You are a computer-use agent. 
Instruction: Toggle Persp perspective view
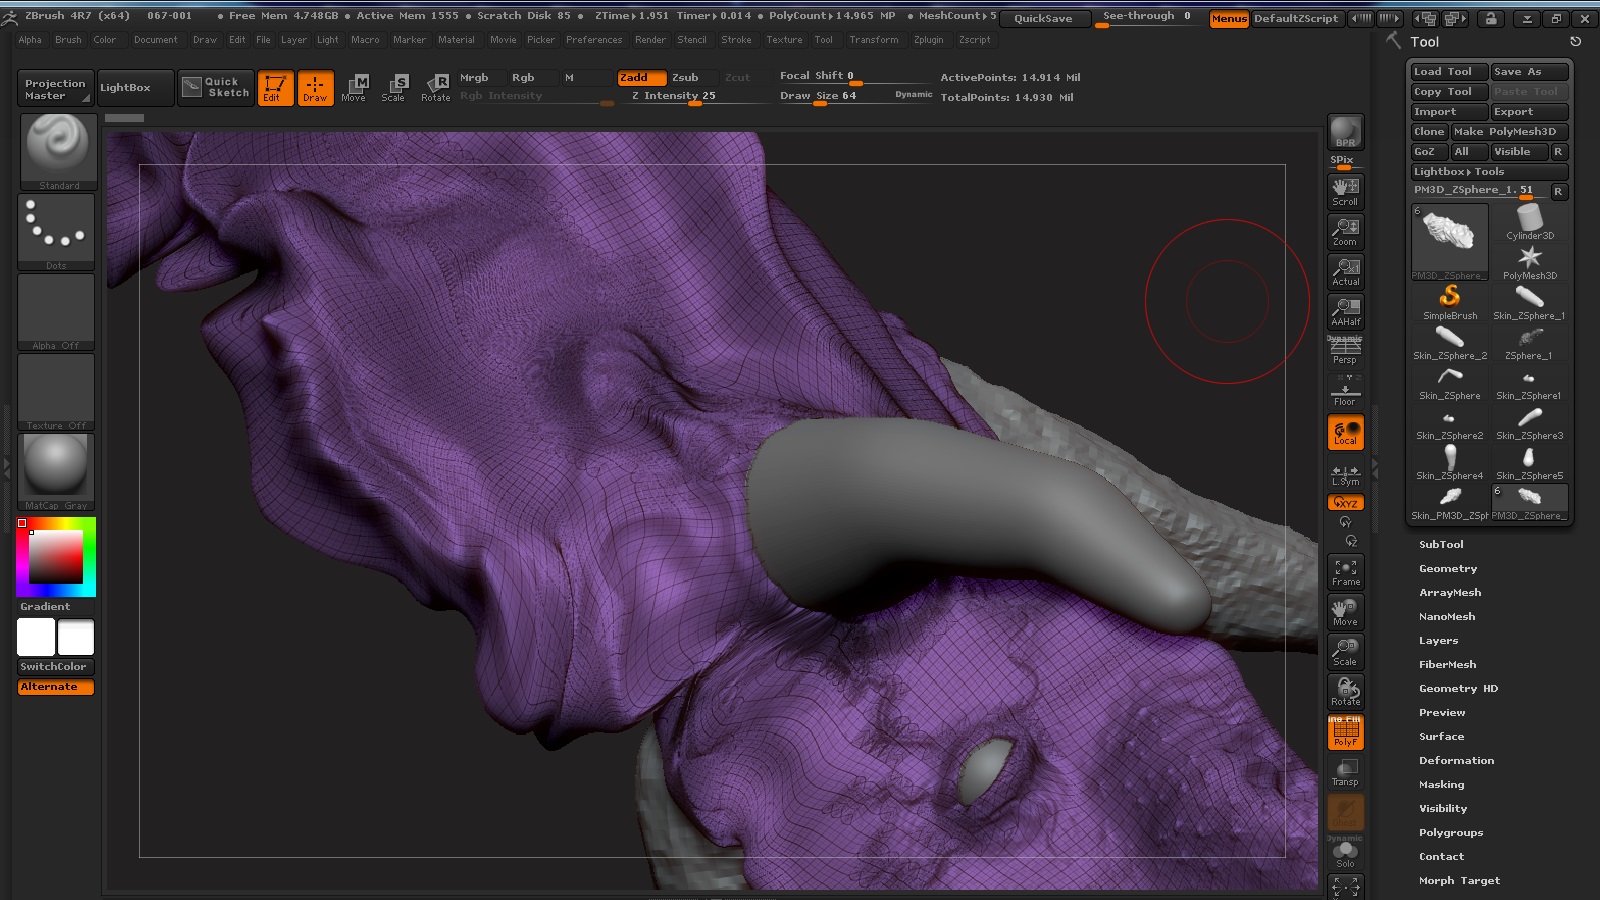coord(1345,351)
